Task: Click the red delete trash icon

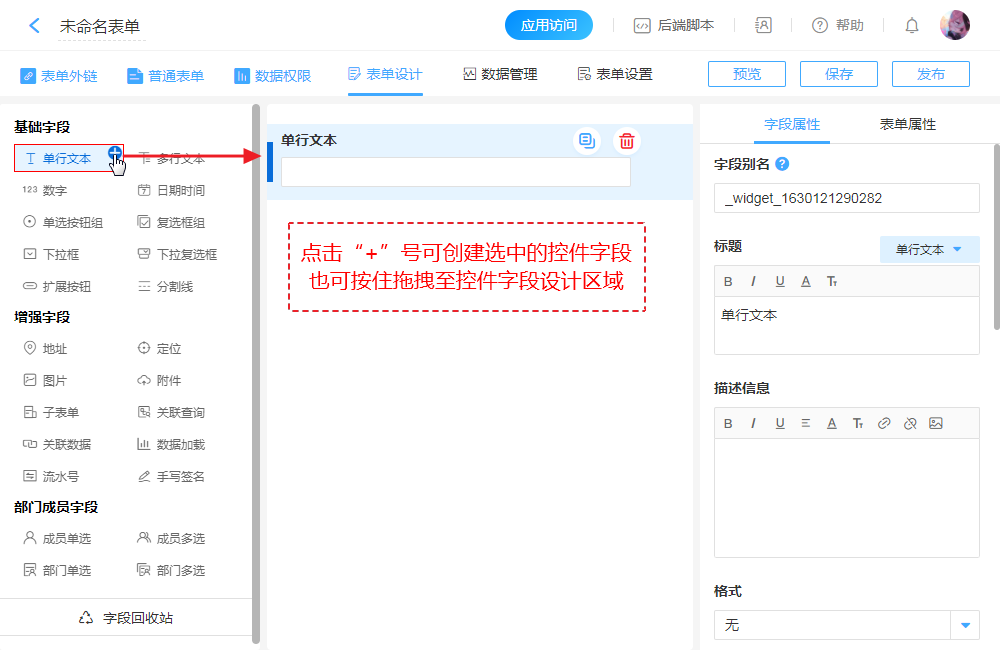Action: [626, 141]
